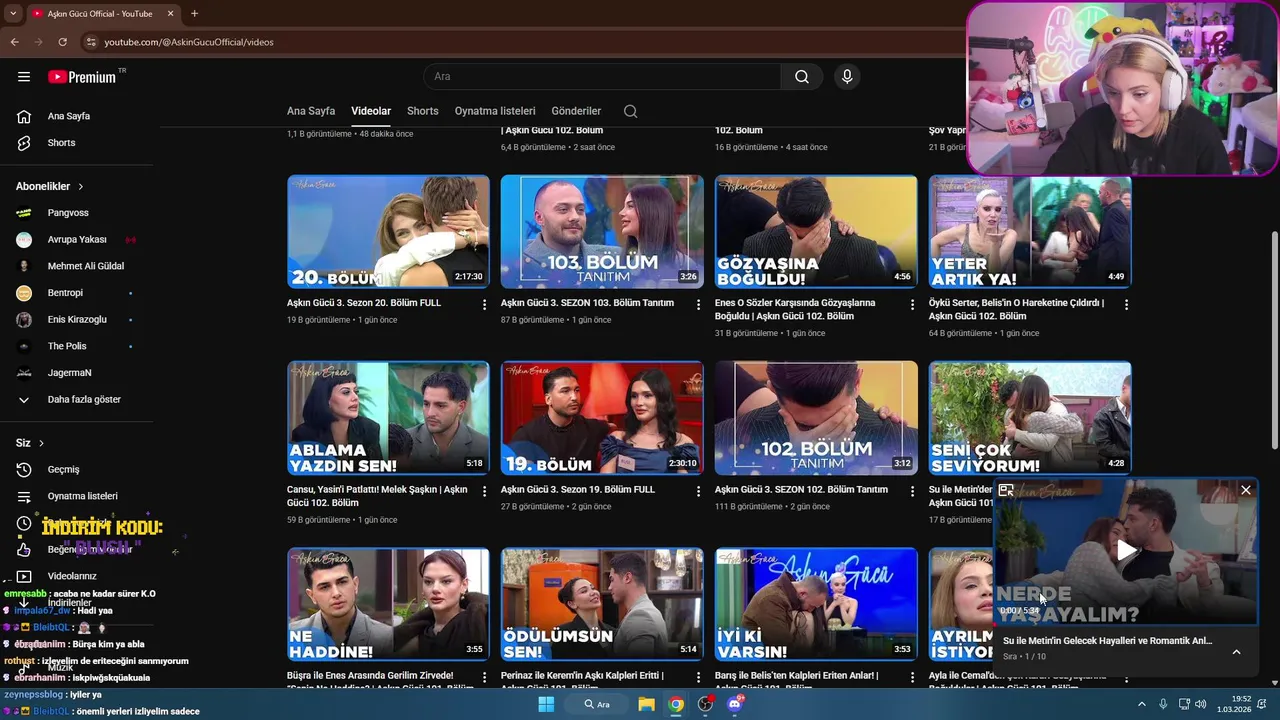Open options for SEZON 103. Bölüm Tanıtım
Screen dimensions: 1280x720
(699, 304)
